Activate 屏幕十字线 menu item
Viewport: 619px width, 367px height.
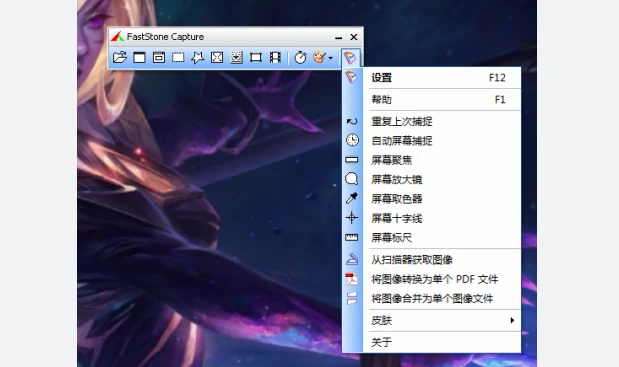tap(431, 218)
